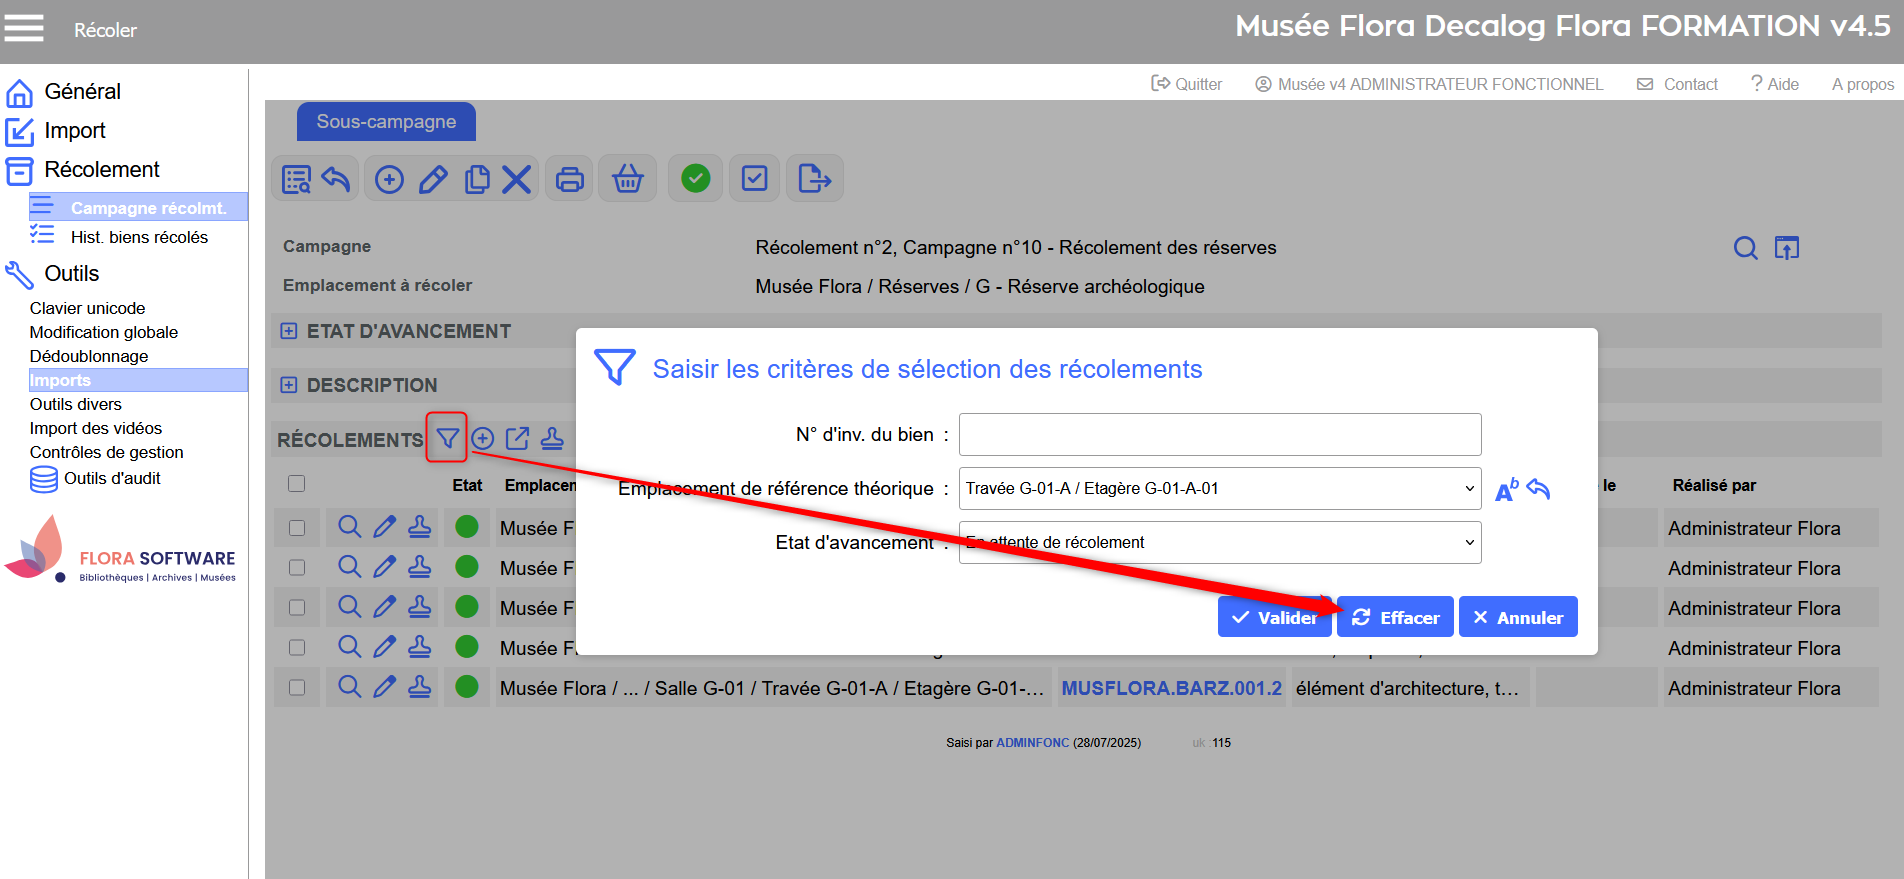The height and width of the screenshot is (879, 1904).
Task: Click the magnifier search icon next to Campagne
Action: (1745, 248)
